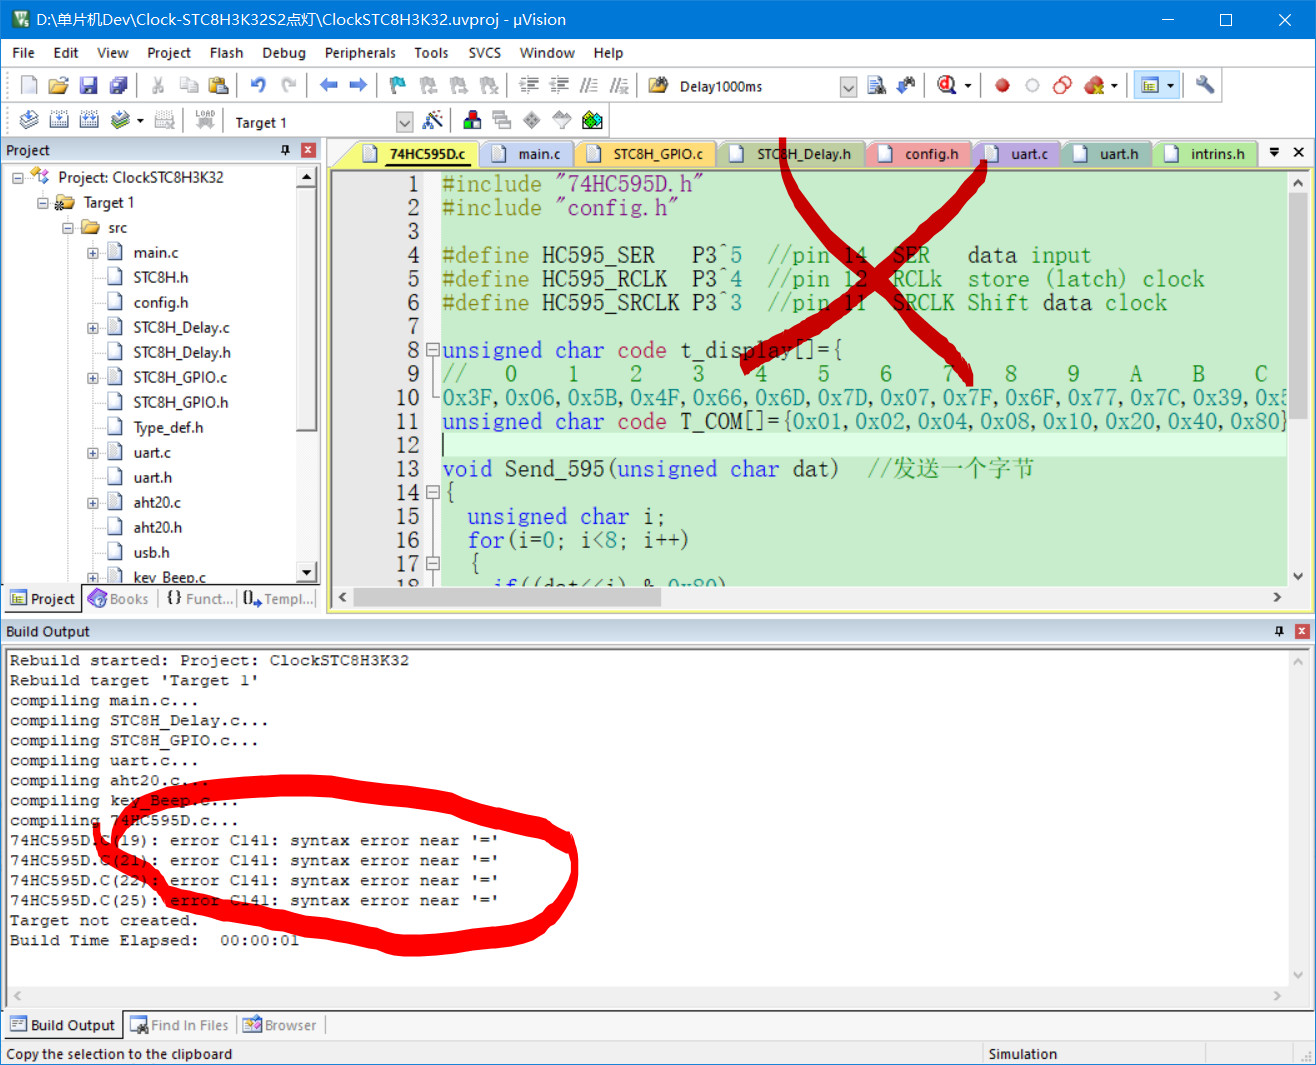Select Type_def.h in the project tree
The height and width of the screenshot is (1065, 1316).
point(168,427)
